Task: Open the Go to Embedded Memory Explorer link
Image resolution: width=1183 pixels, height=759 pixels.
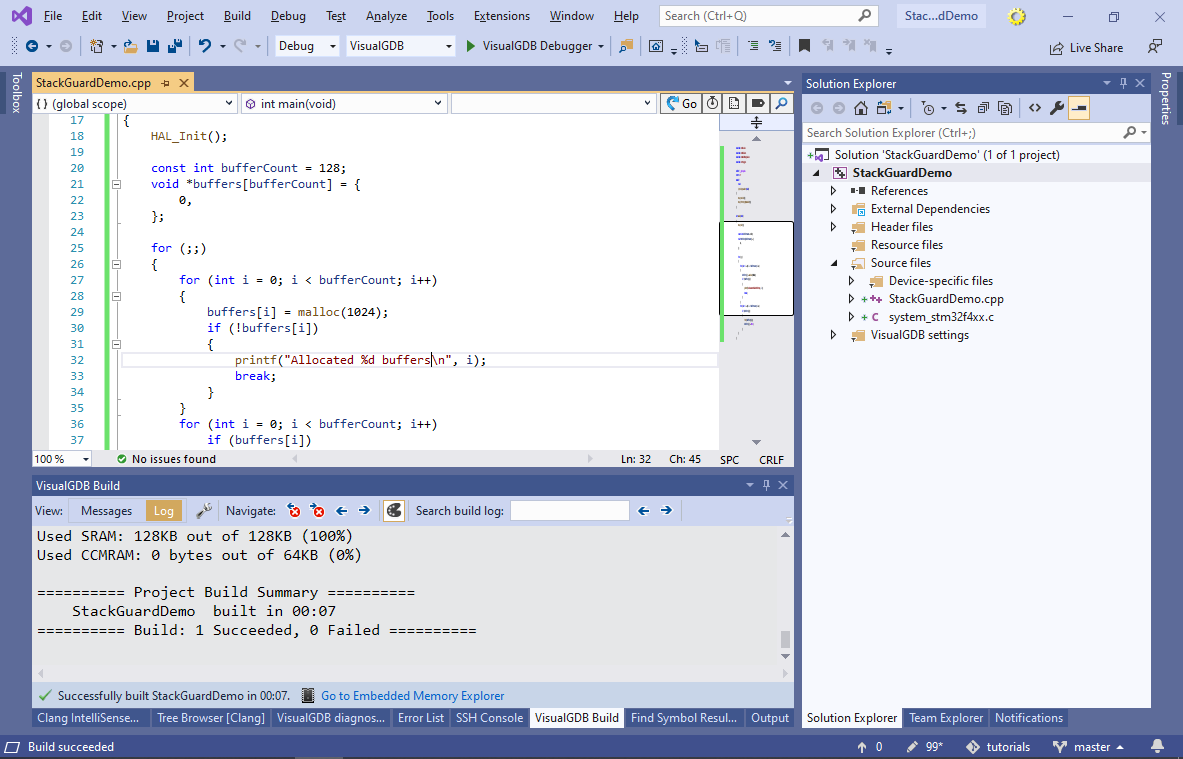Action: (412, 696)
